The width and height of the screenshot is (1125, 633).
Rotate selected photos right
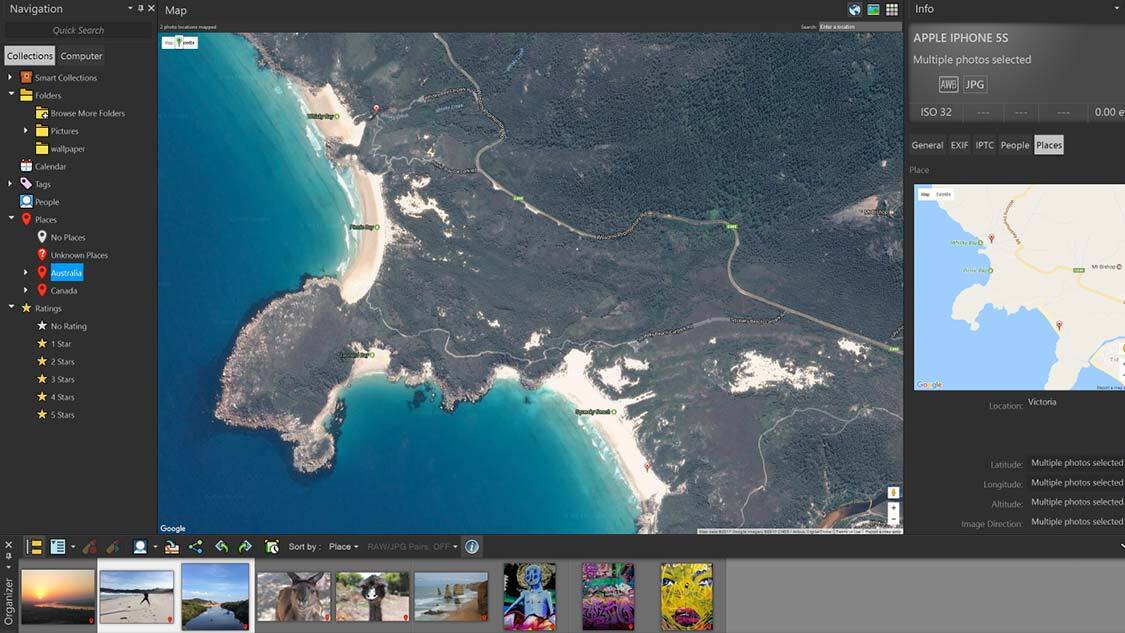[x=245, y=547]
